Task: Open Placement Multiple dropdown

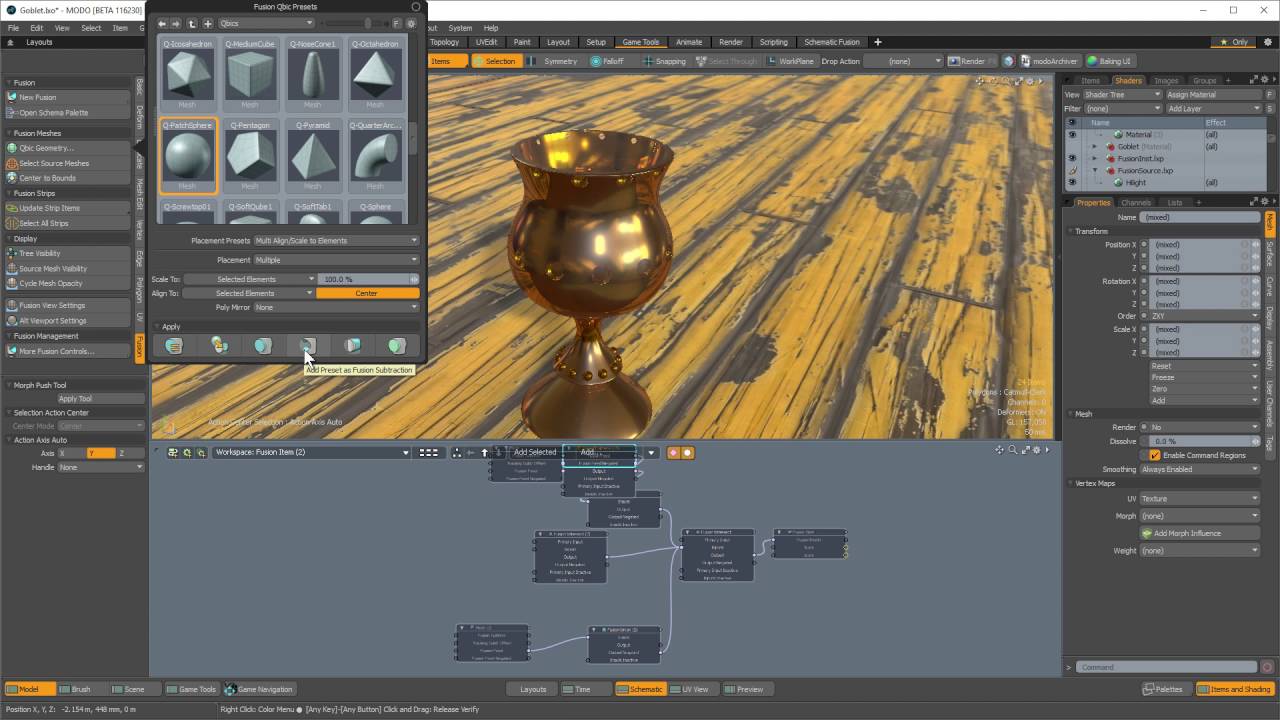Action: pyautogui.click(x=336, y=260)
